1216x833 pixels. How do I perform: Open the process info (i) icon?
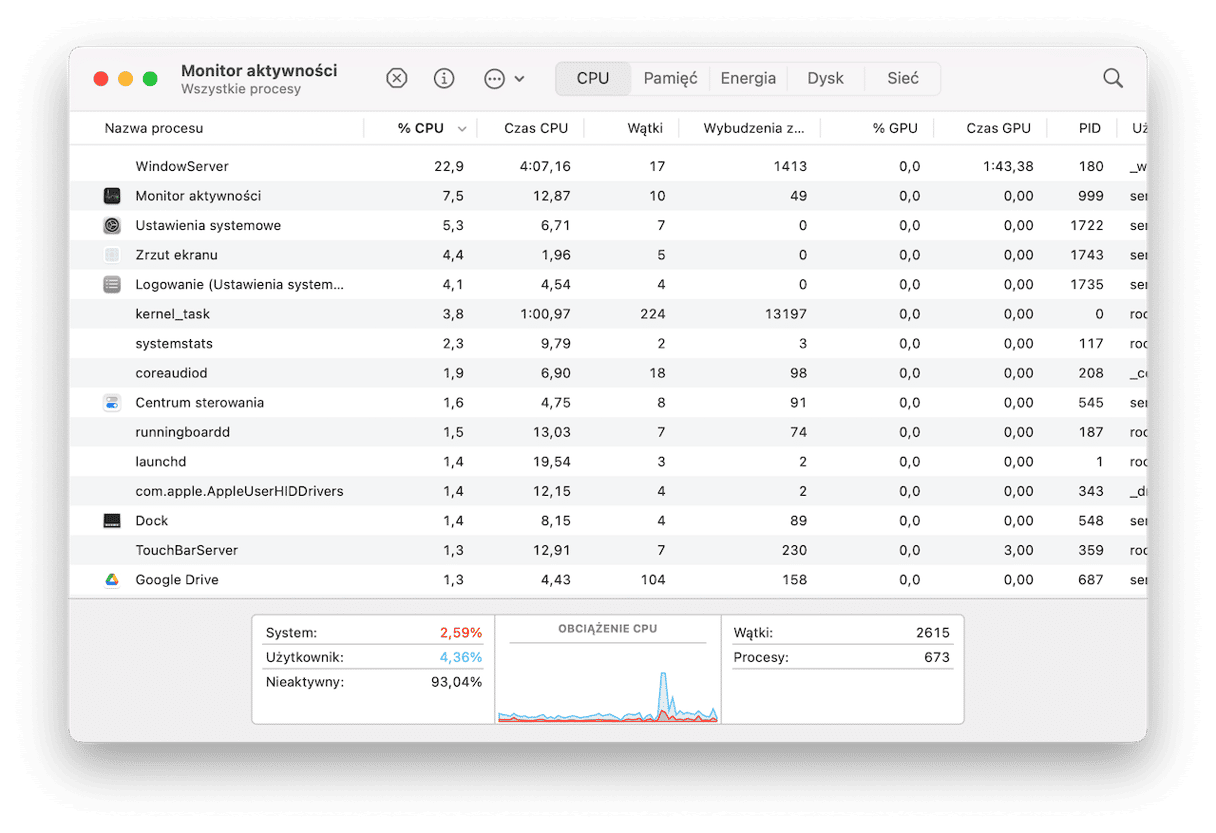pos(444,79)
